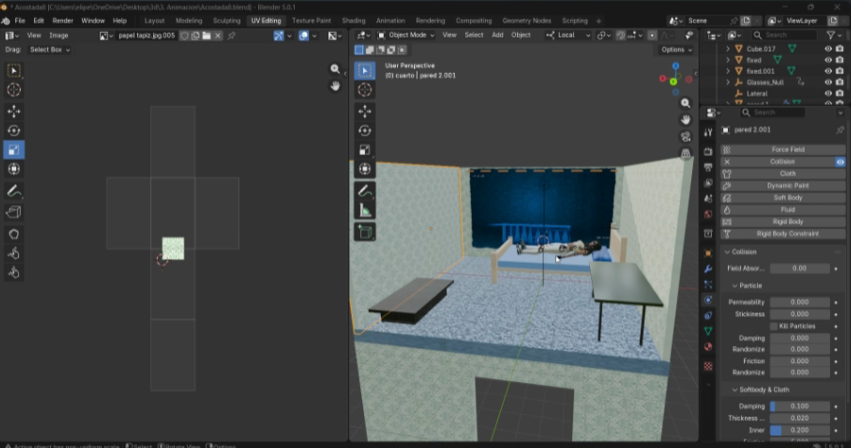Screen dimensions: 851x448
Task: Select the Measure tool in 3D viewport
Action: (x=364, y=210)
